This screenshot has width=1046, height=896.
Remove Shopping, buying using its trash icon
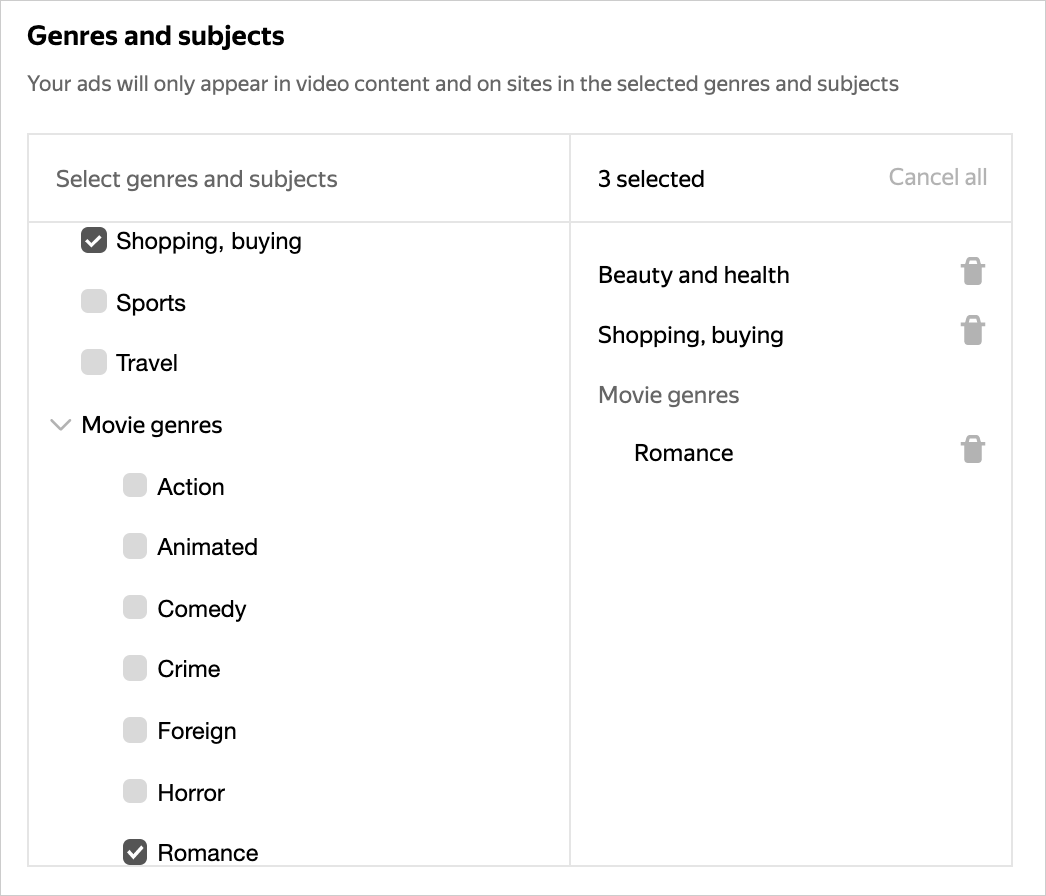(x=972, y=331)
